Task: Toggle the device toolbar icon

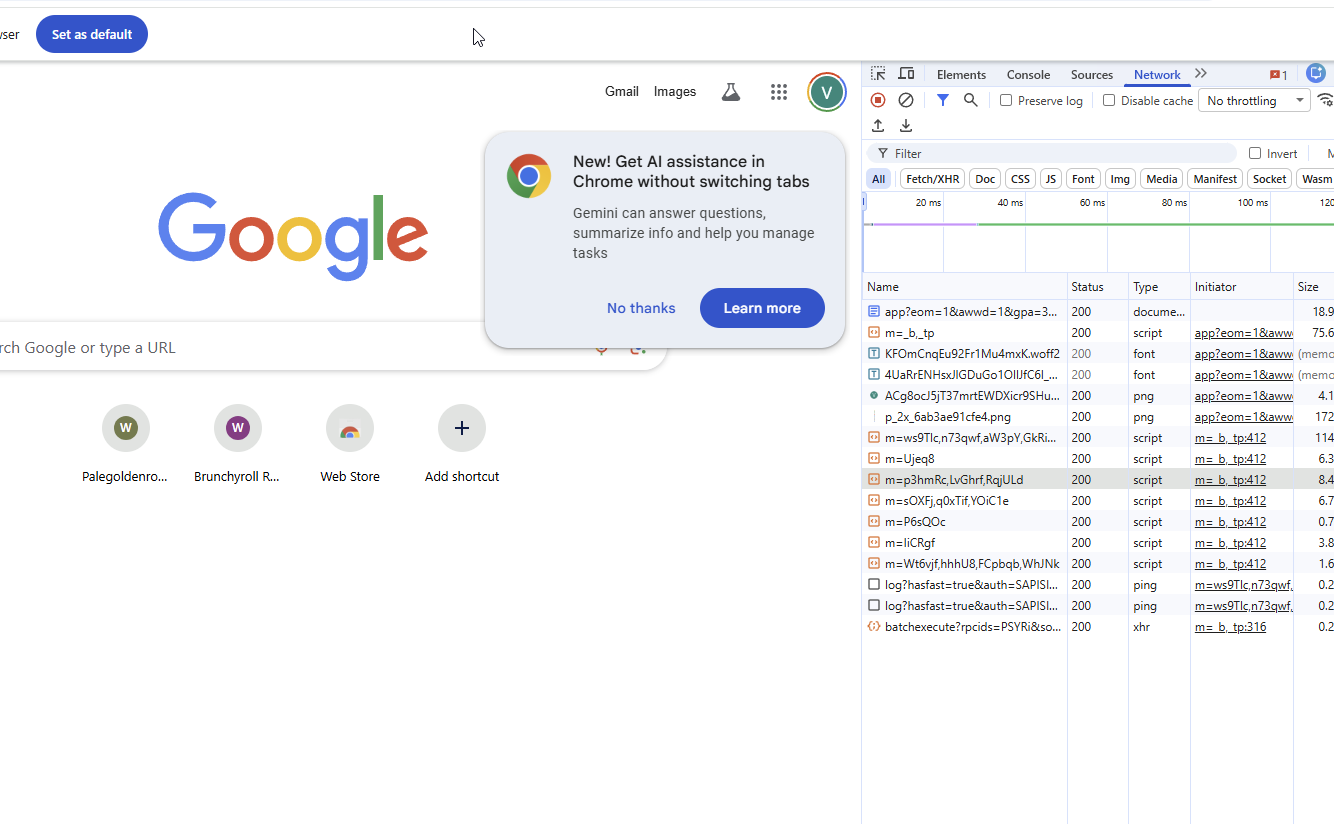Action: tap(906, 74)
